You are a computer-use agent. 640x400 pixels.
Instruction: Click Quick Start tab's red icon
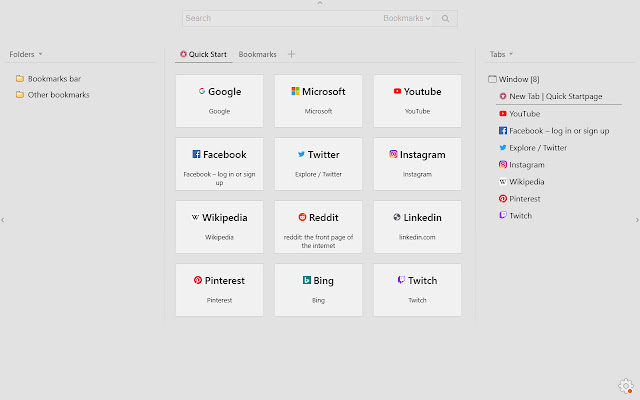pos(183,54)
